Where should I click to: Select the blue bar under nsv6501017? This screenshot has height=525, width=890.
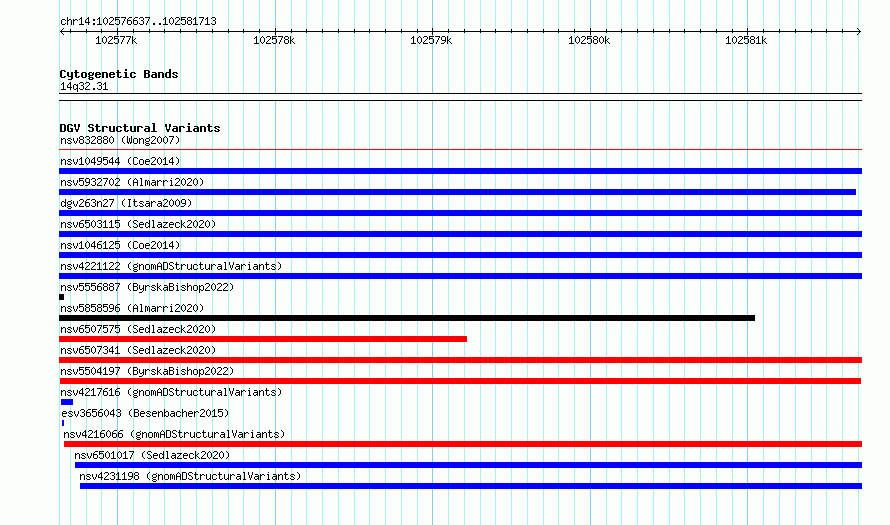pyautogui.click(x=468, y=465)
